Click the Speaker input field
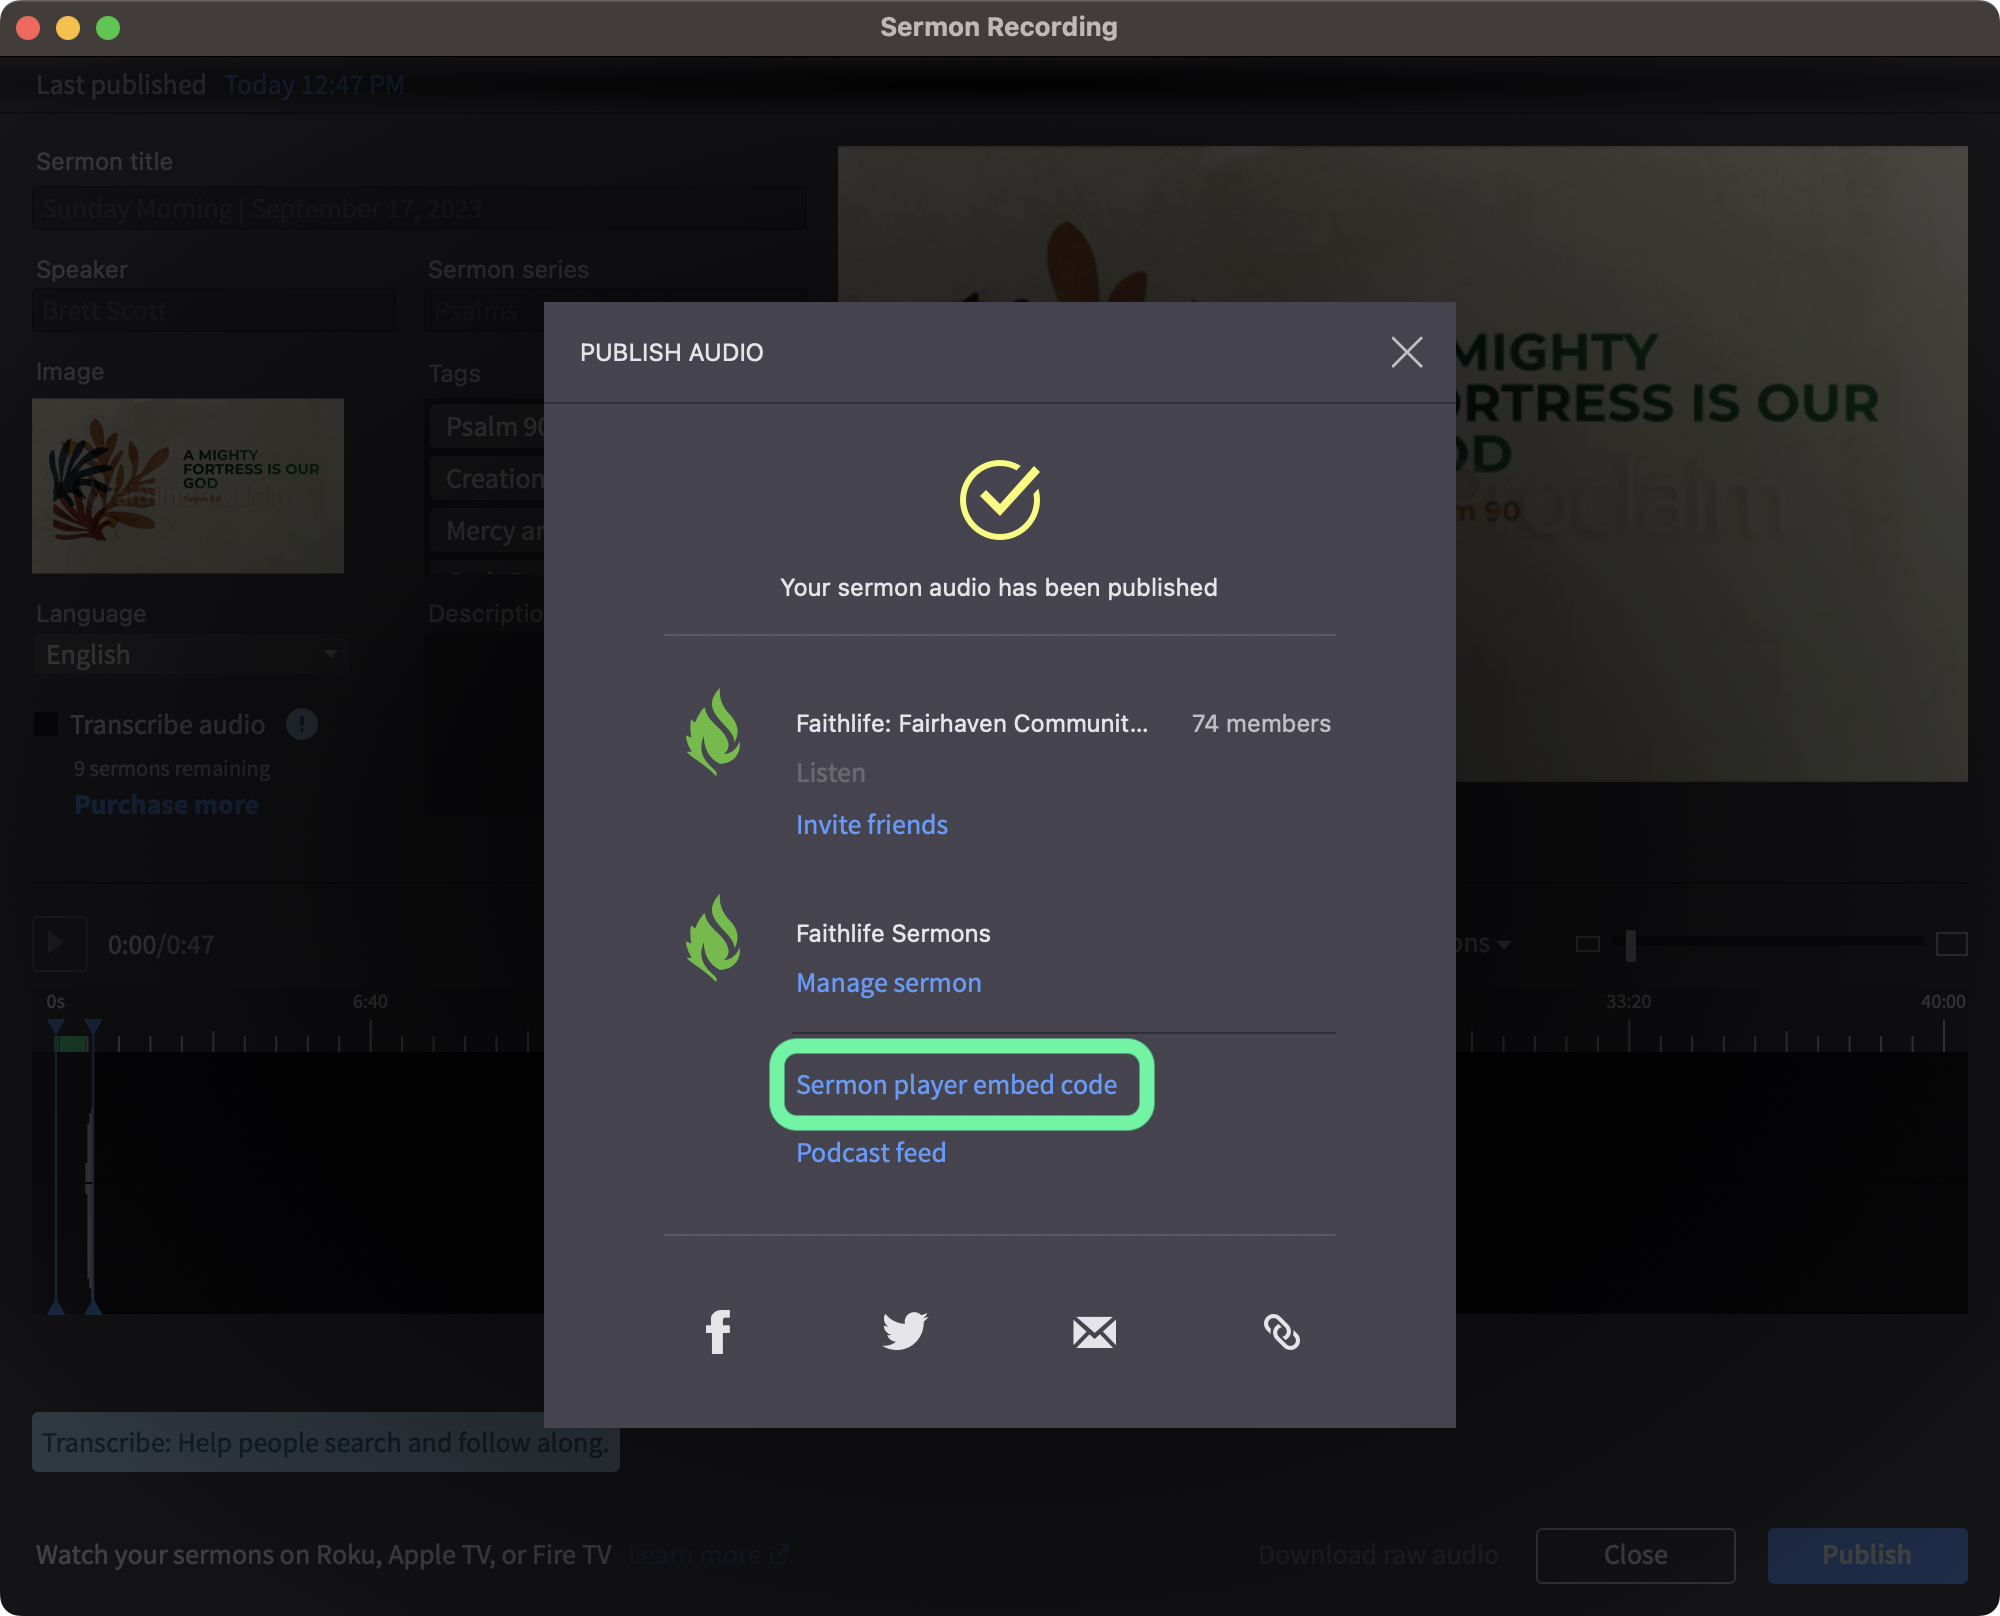2000x1616 pixels. point(214,310)
